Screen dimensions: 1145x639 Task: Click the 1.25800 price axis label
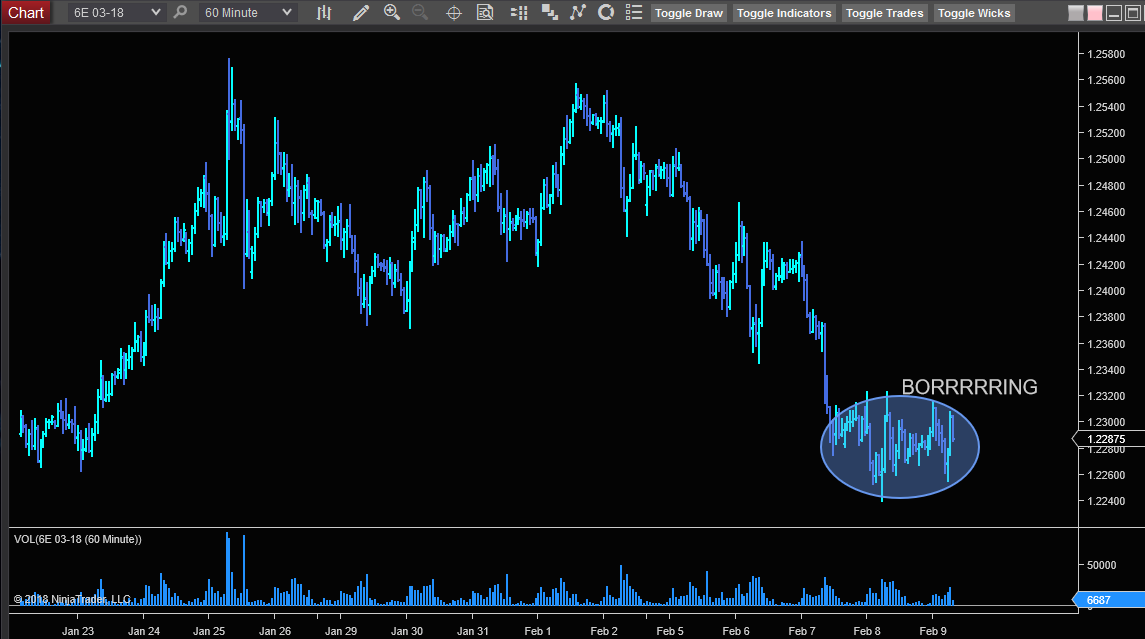[x=1106, y=54]
